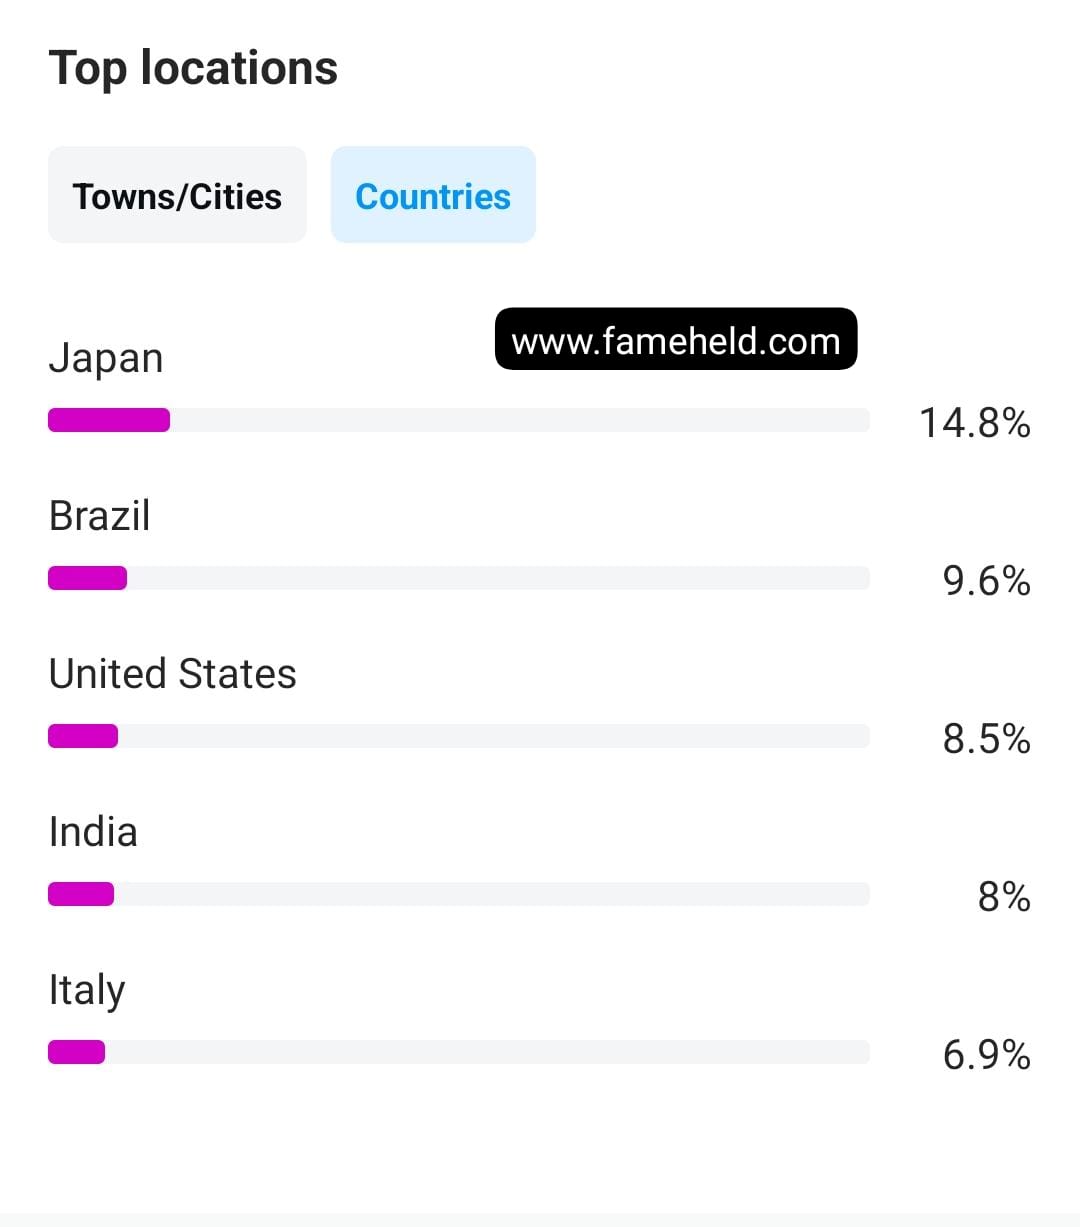Open the www.fameheld.com watermark link

[676, 339]
